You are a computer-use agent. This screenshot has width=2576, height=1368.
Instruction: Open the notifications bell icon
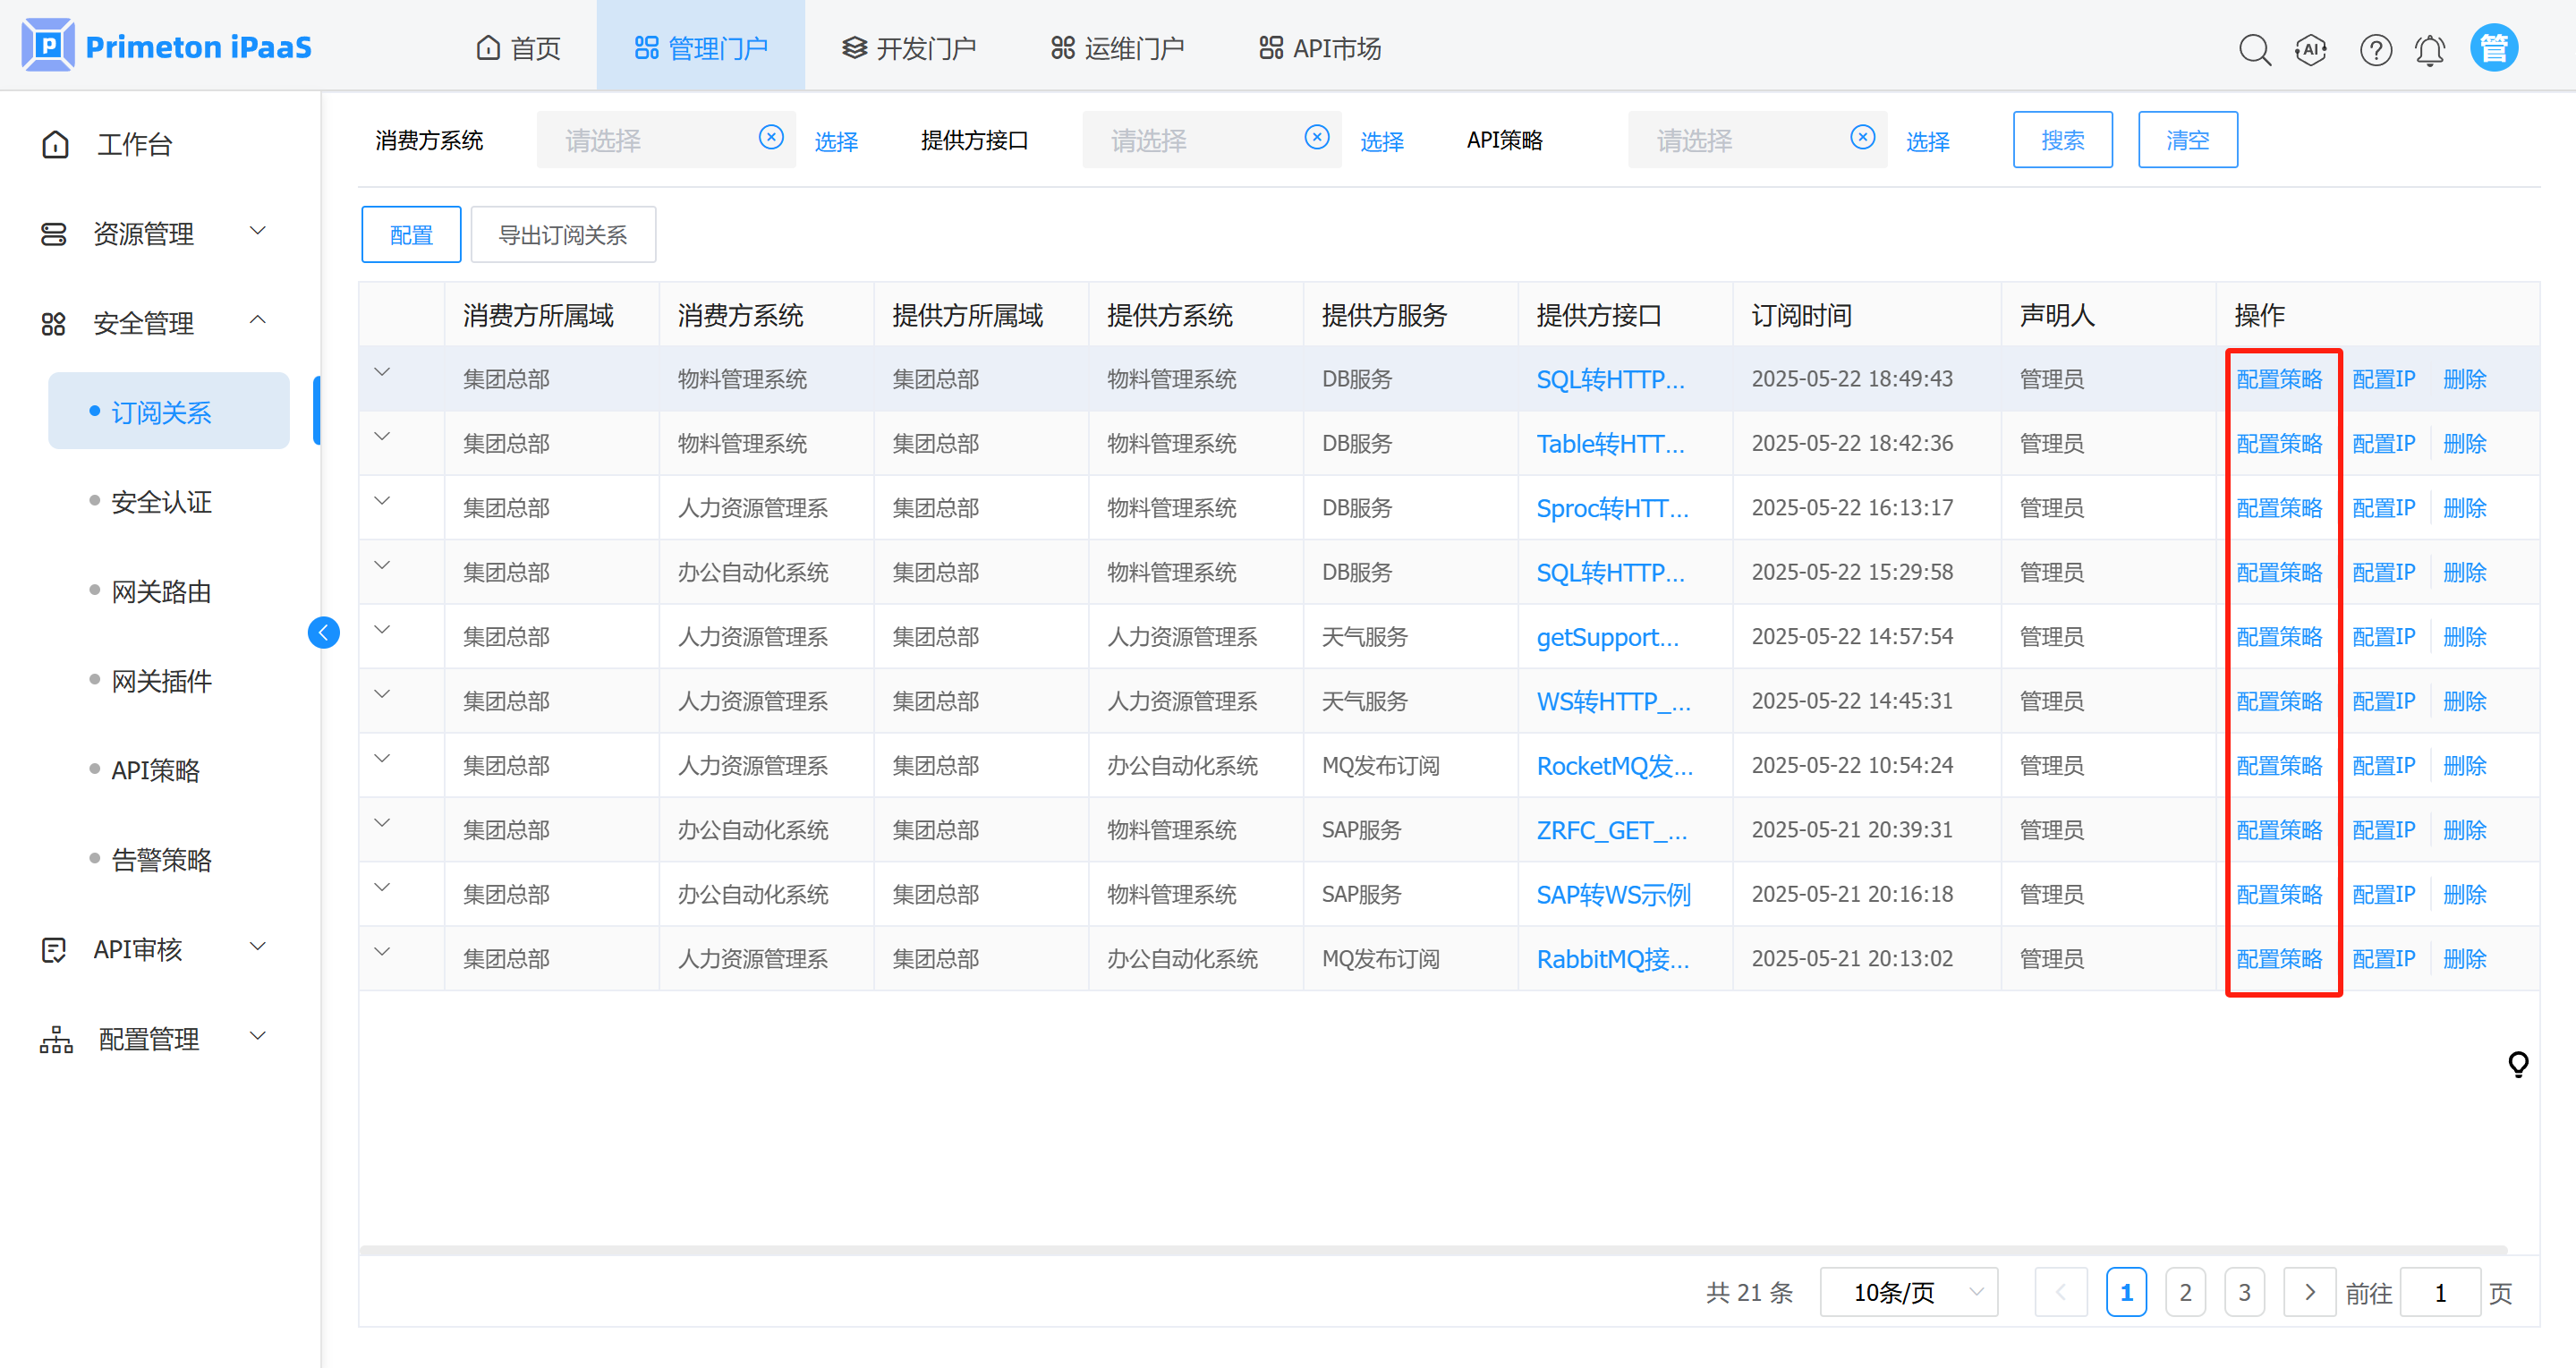coord(2430,49)
